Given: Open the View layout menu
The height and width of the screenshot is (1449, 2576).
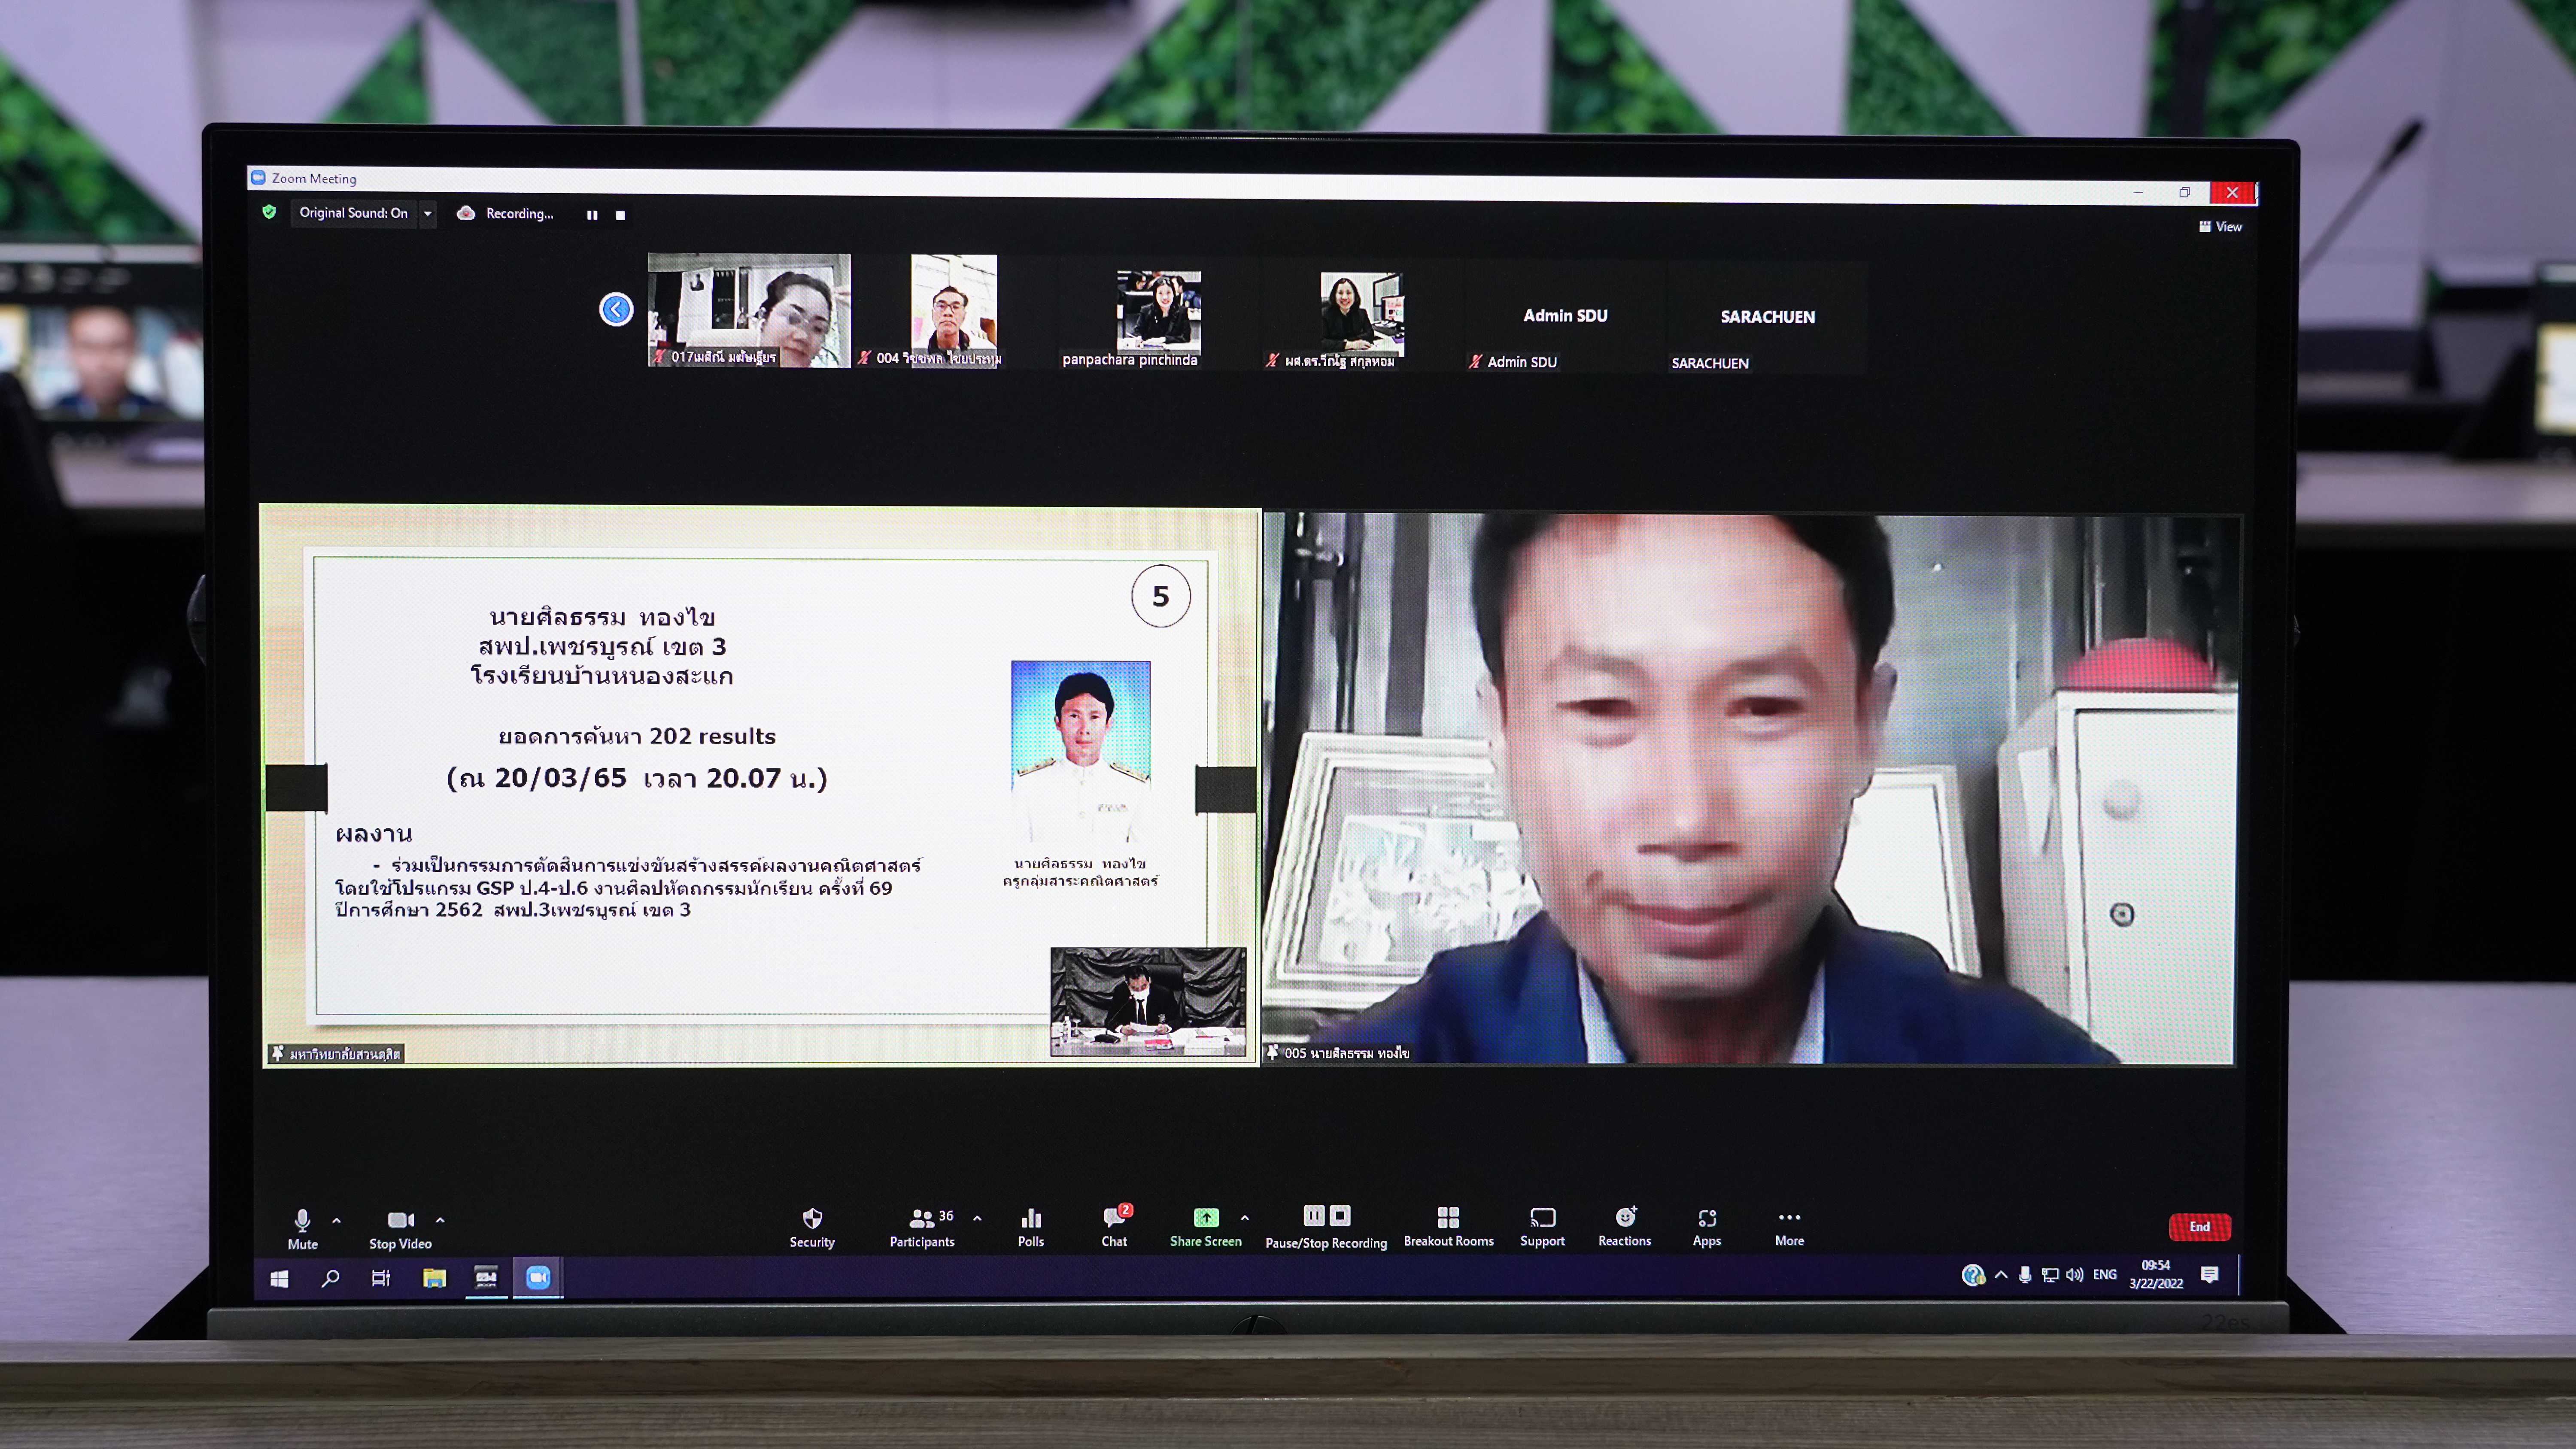Looking at the screenshot, I should pos(2220,227).
